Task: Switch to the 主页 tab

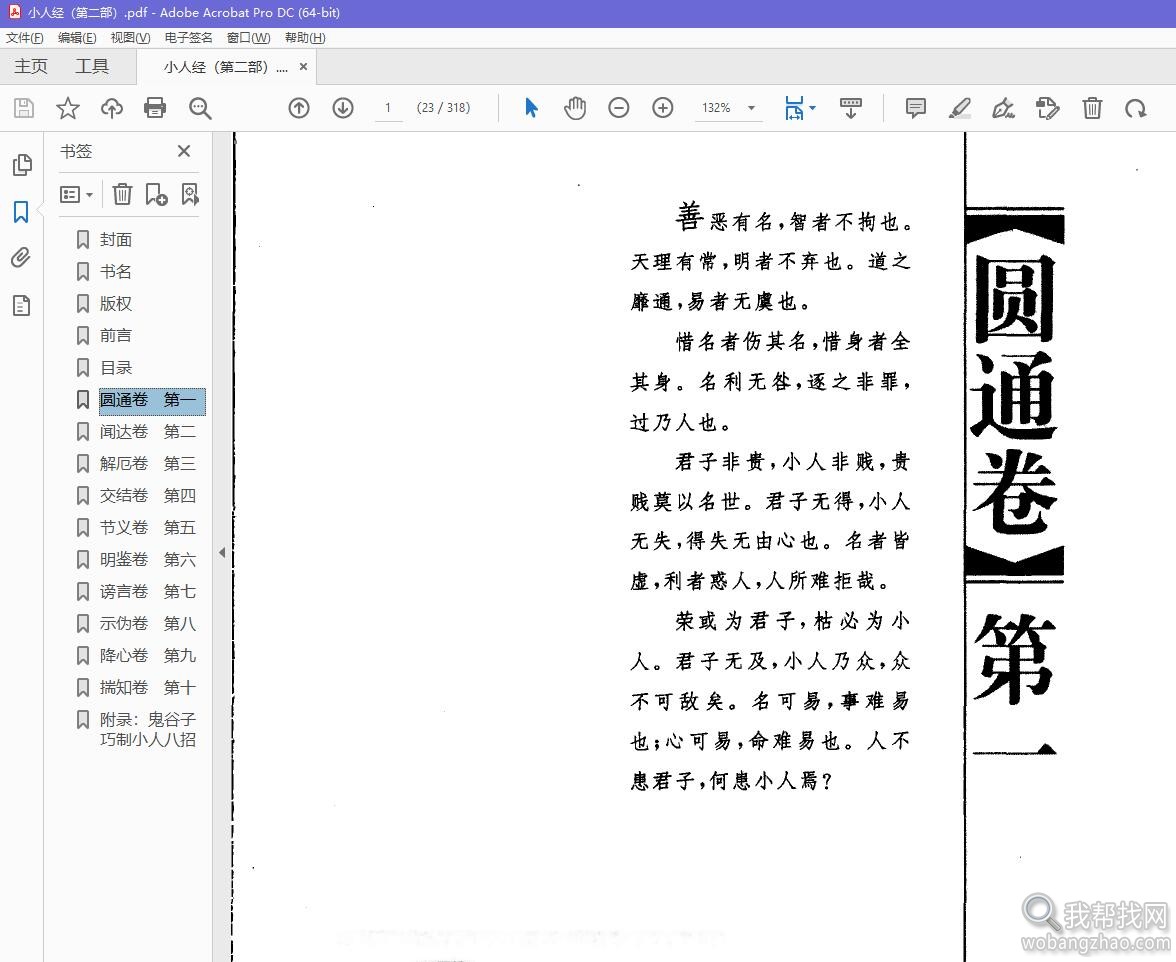Action: point(31,67)
